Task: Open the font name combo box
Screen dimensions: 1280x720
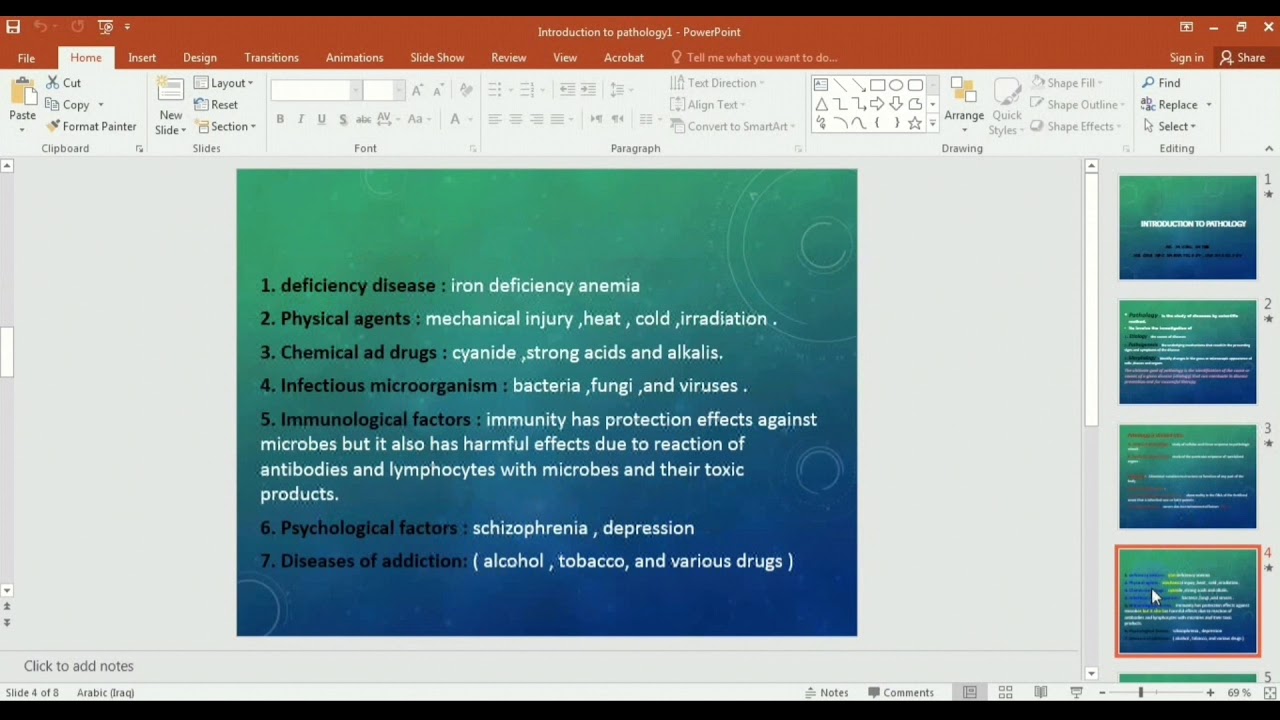Action: point(315,90)
